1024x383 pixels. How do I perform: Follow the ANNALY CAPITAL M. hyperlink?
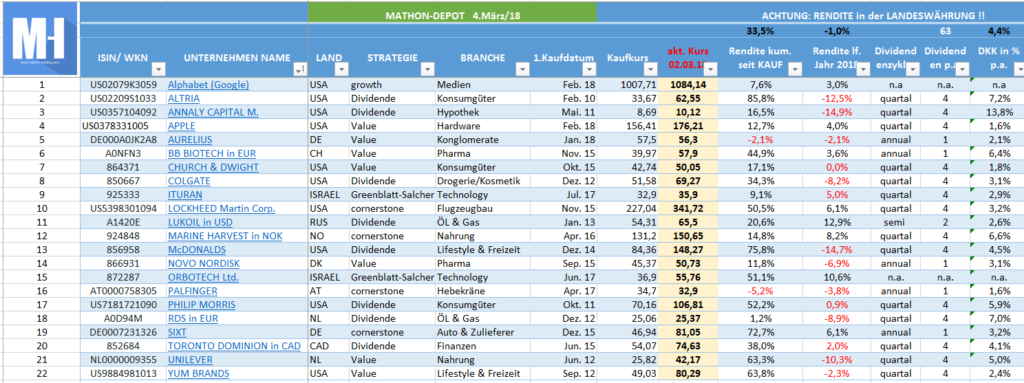click(x=213, y=112)
